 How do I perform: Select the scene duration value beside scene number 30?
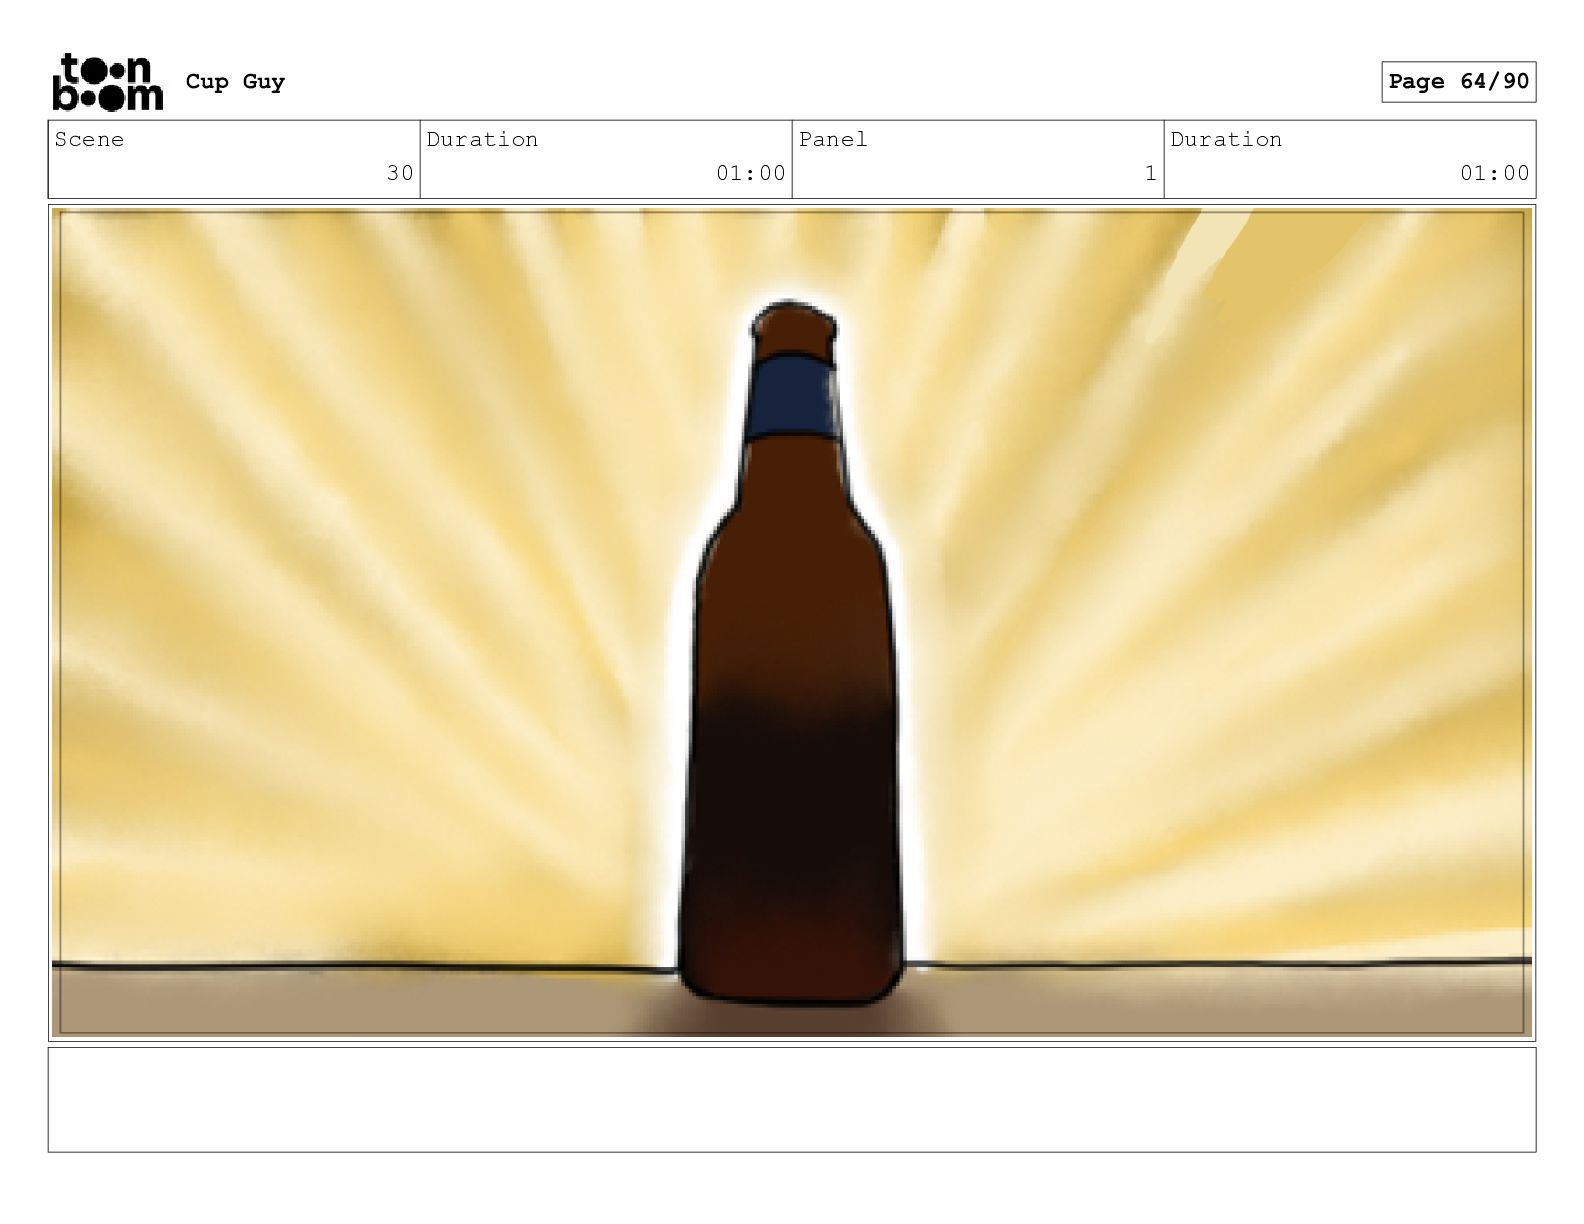click(x=751, y=173)
